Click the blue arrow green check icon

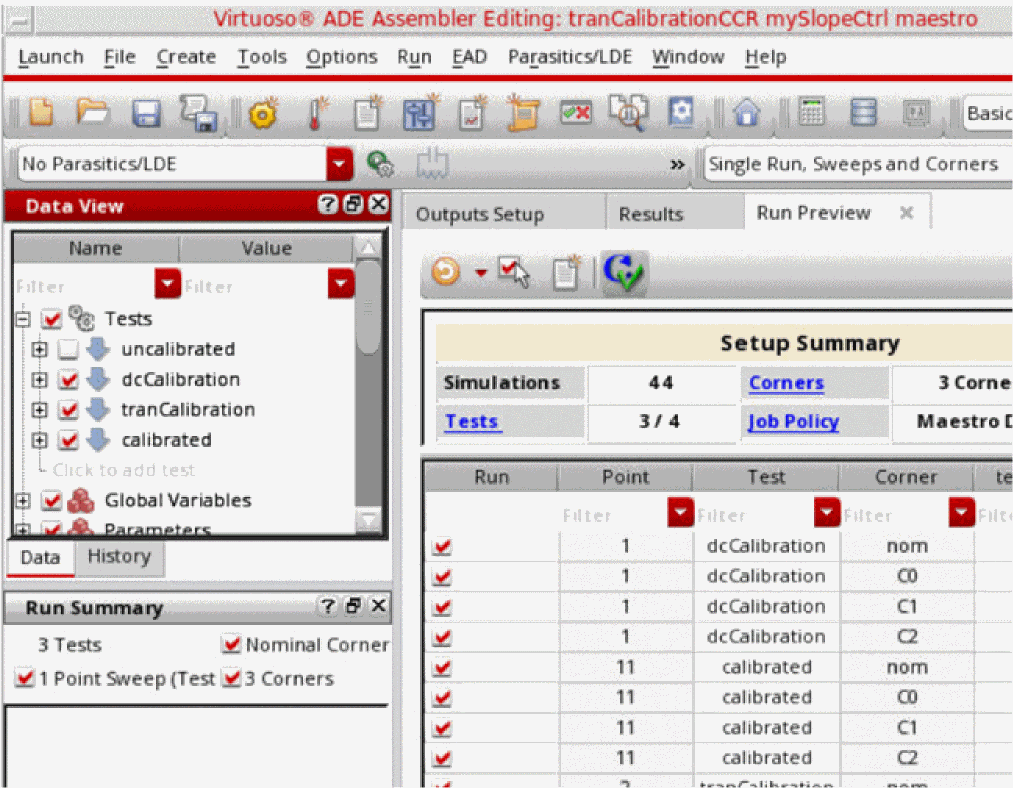[x=625, y=272]
